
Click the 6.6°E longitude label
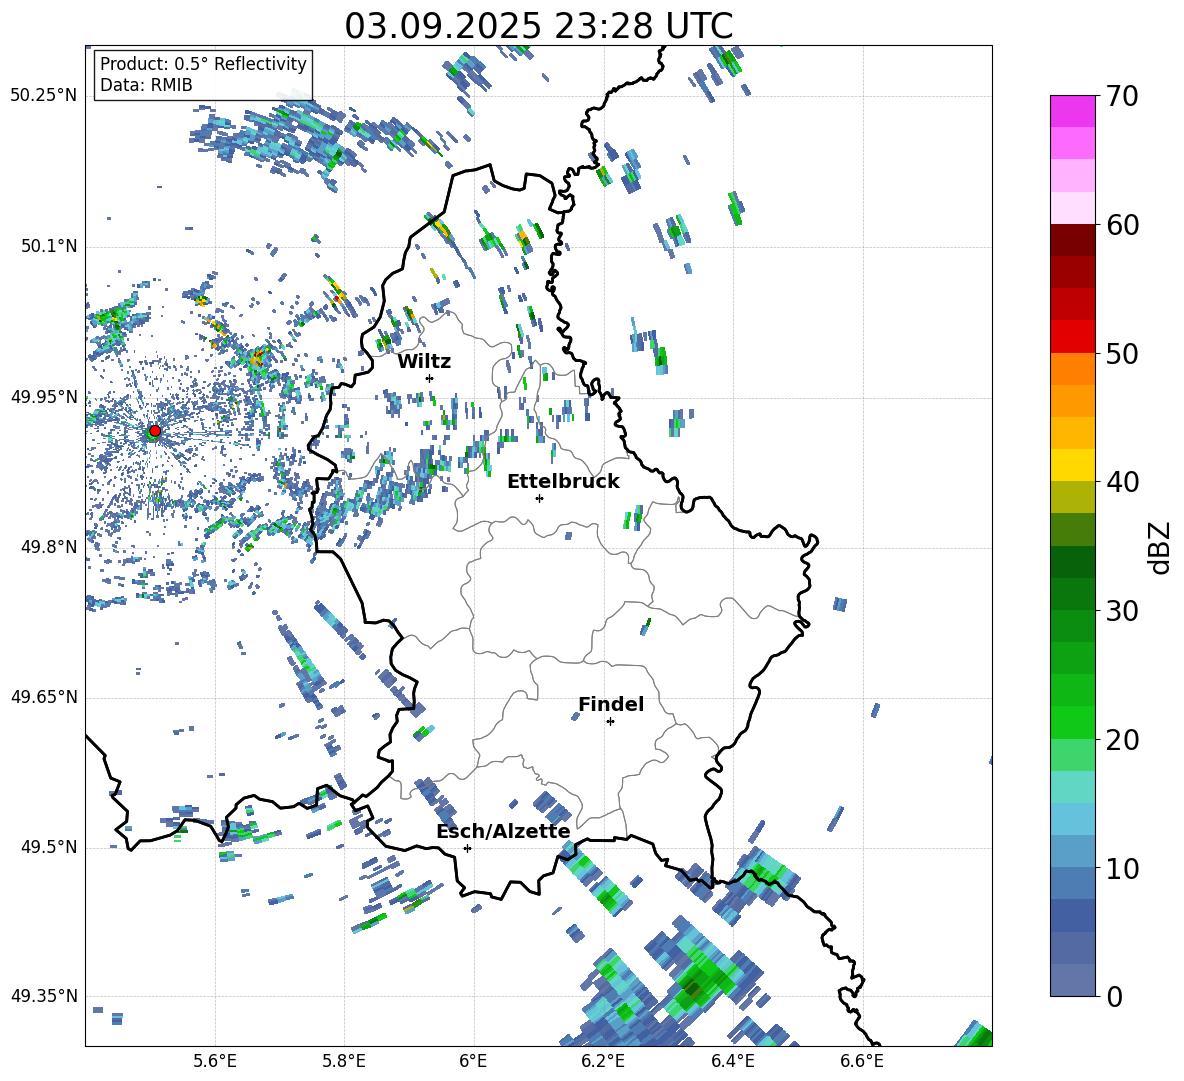(862, 1061)
